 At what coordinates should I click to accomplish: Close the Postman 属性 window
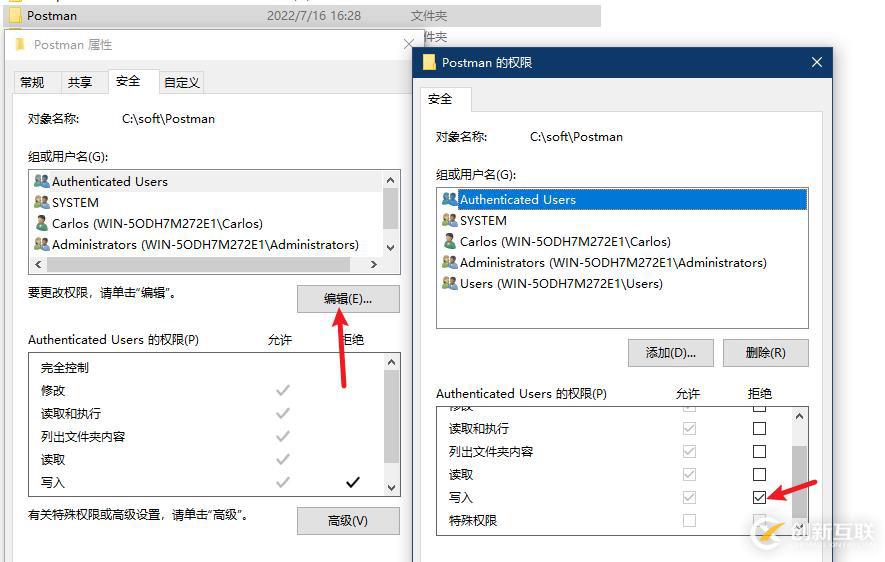click(409, 44)
